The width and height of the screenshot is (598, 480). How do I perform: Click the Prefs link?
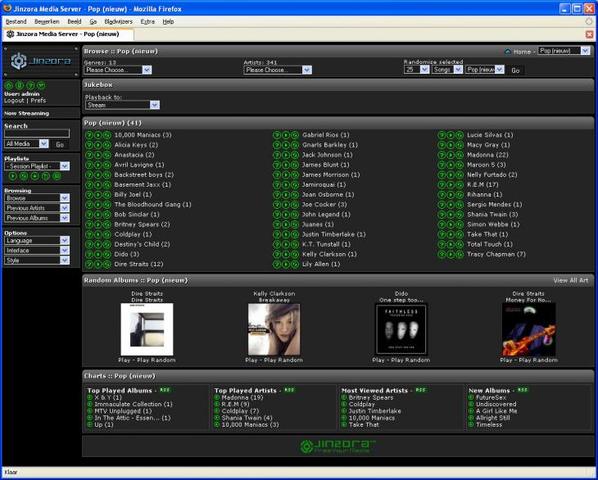point(38,101)
